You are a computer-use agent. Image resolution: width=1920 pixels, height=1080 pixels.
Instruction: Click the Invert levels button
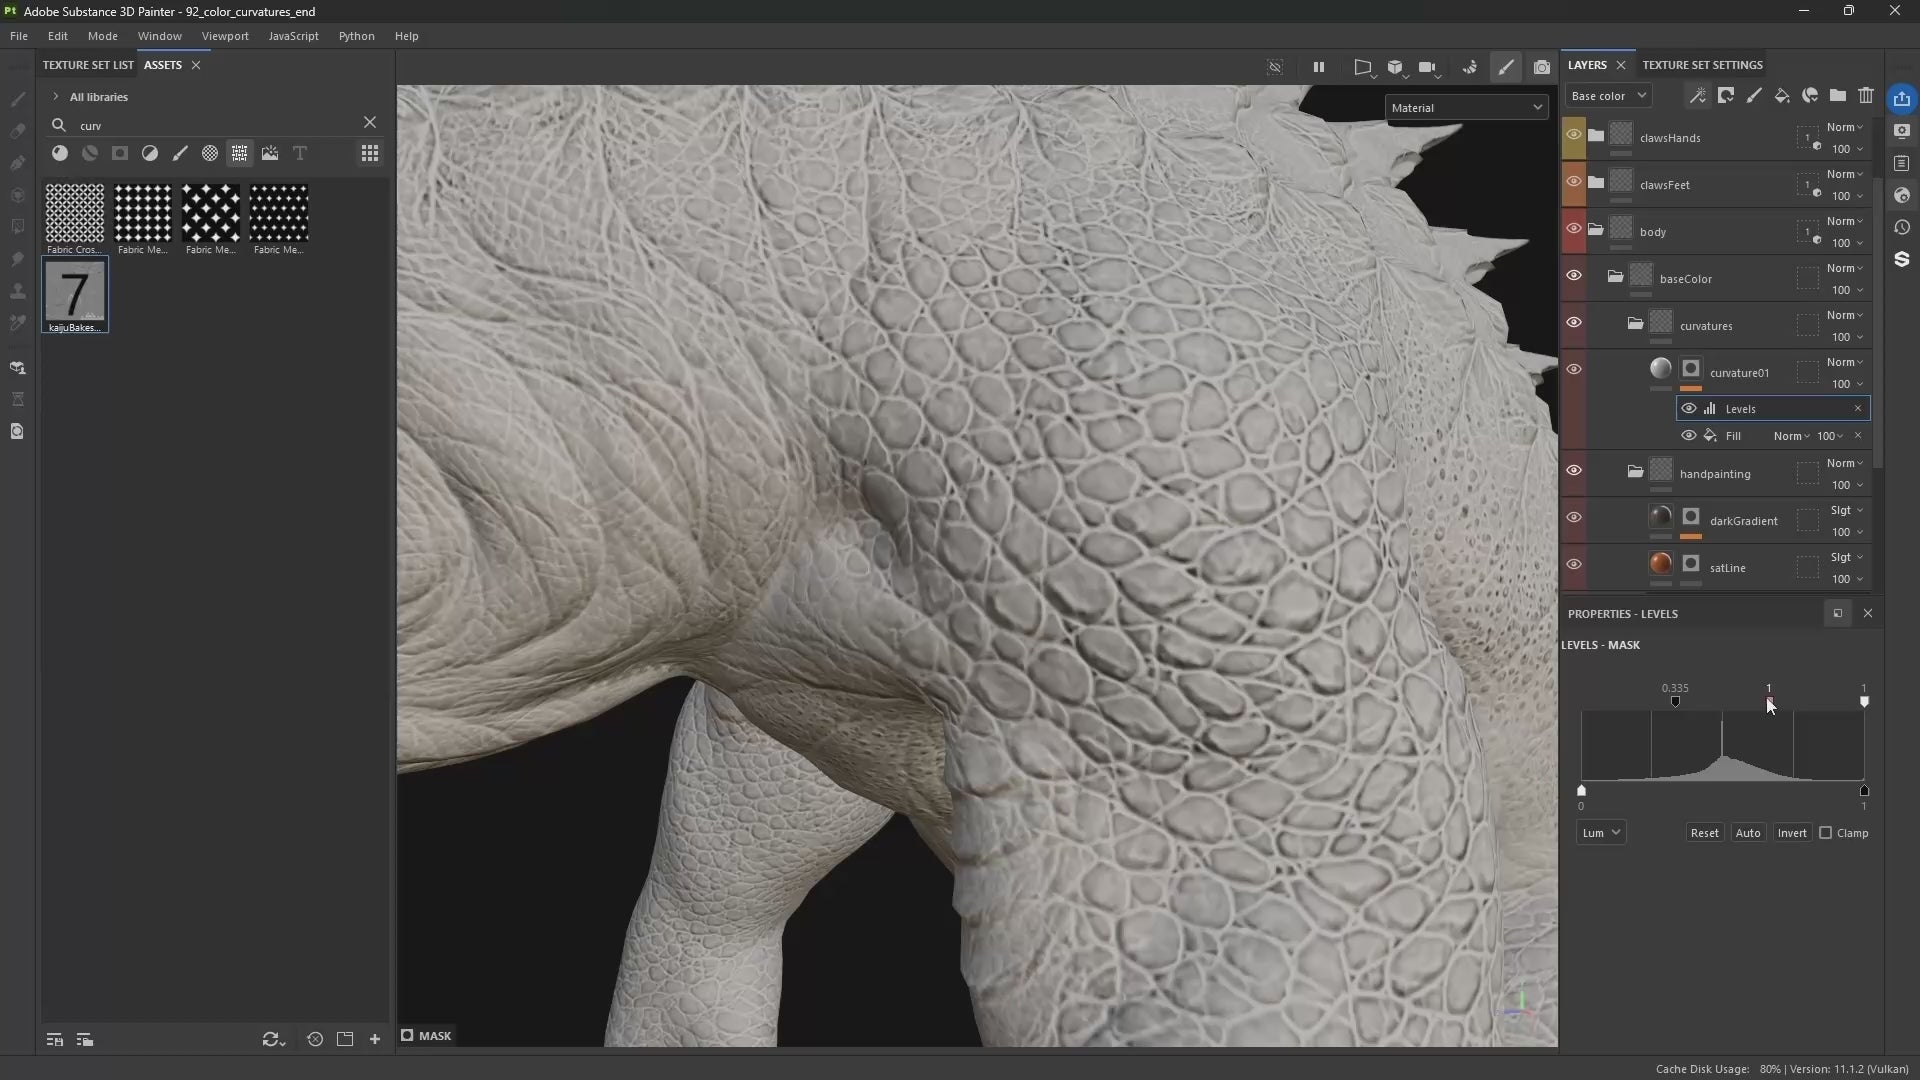pos(1792,833)
